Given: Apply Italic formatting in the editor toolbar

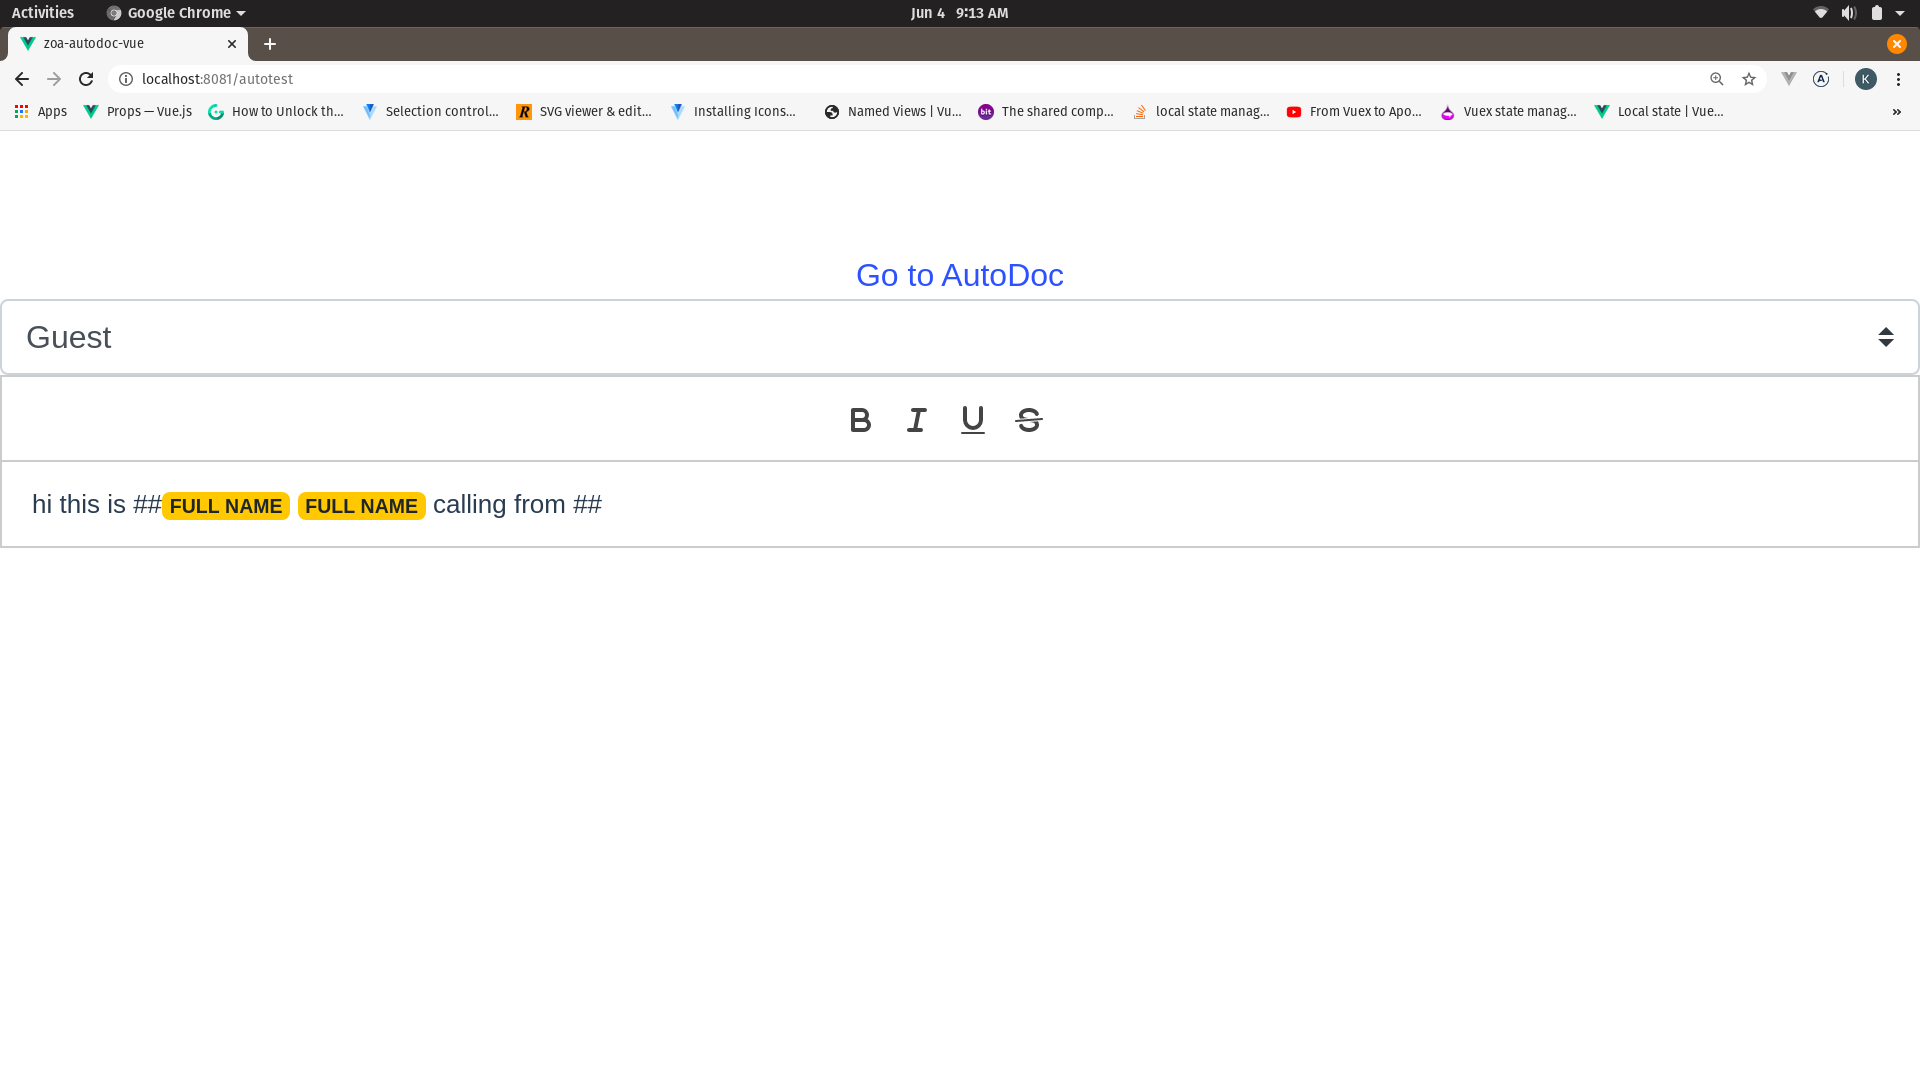Looking at the screenshot, I should [915, 420].
